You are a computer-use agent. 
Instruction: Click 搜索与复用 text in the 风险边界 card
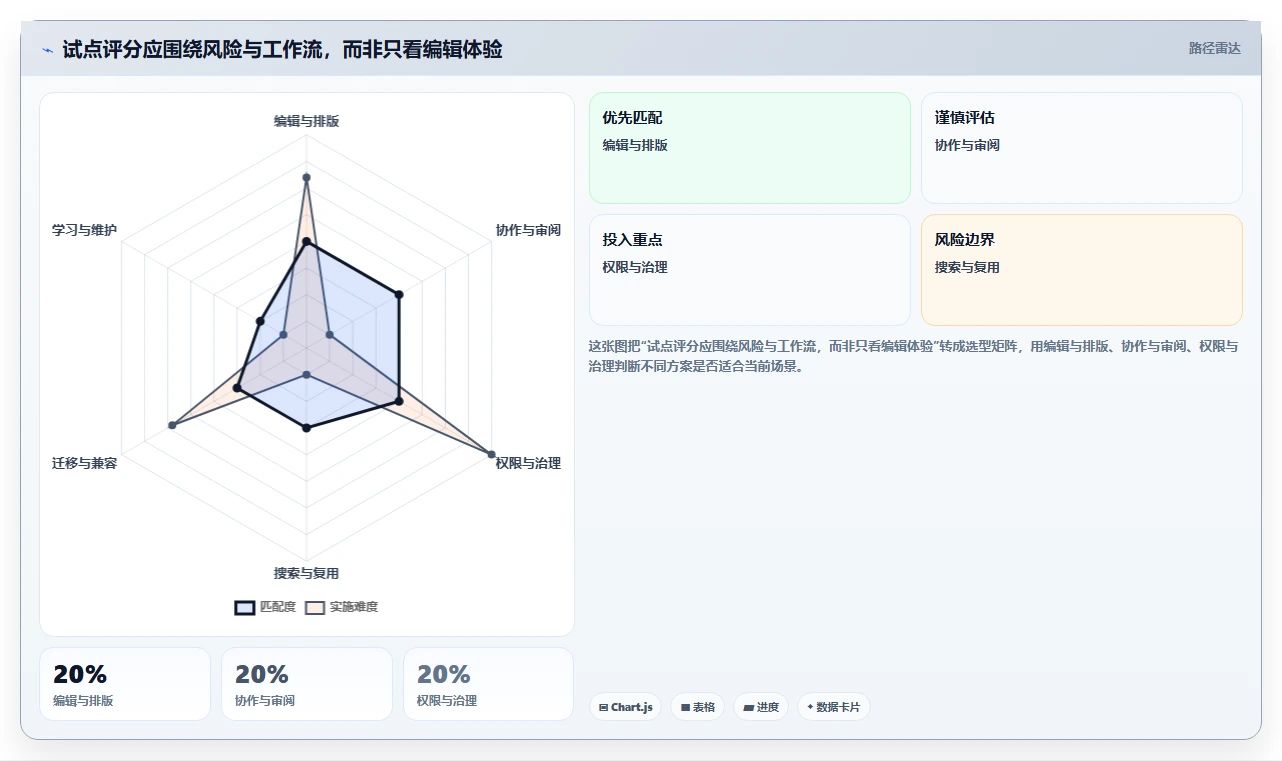[967, 267]
